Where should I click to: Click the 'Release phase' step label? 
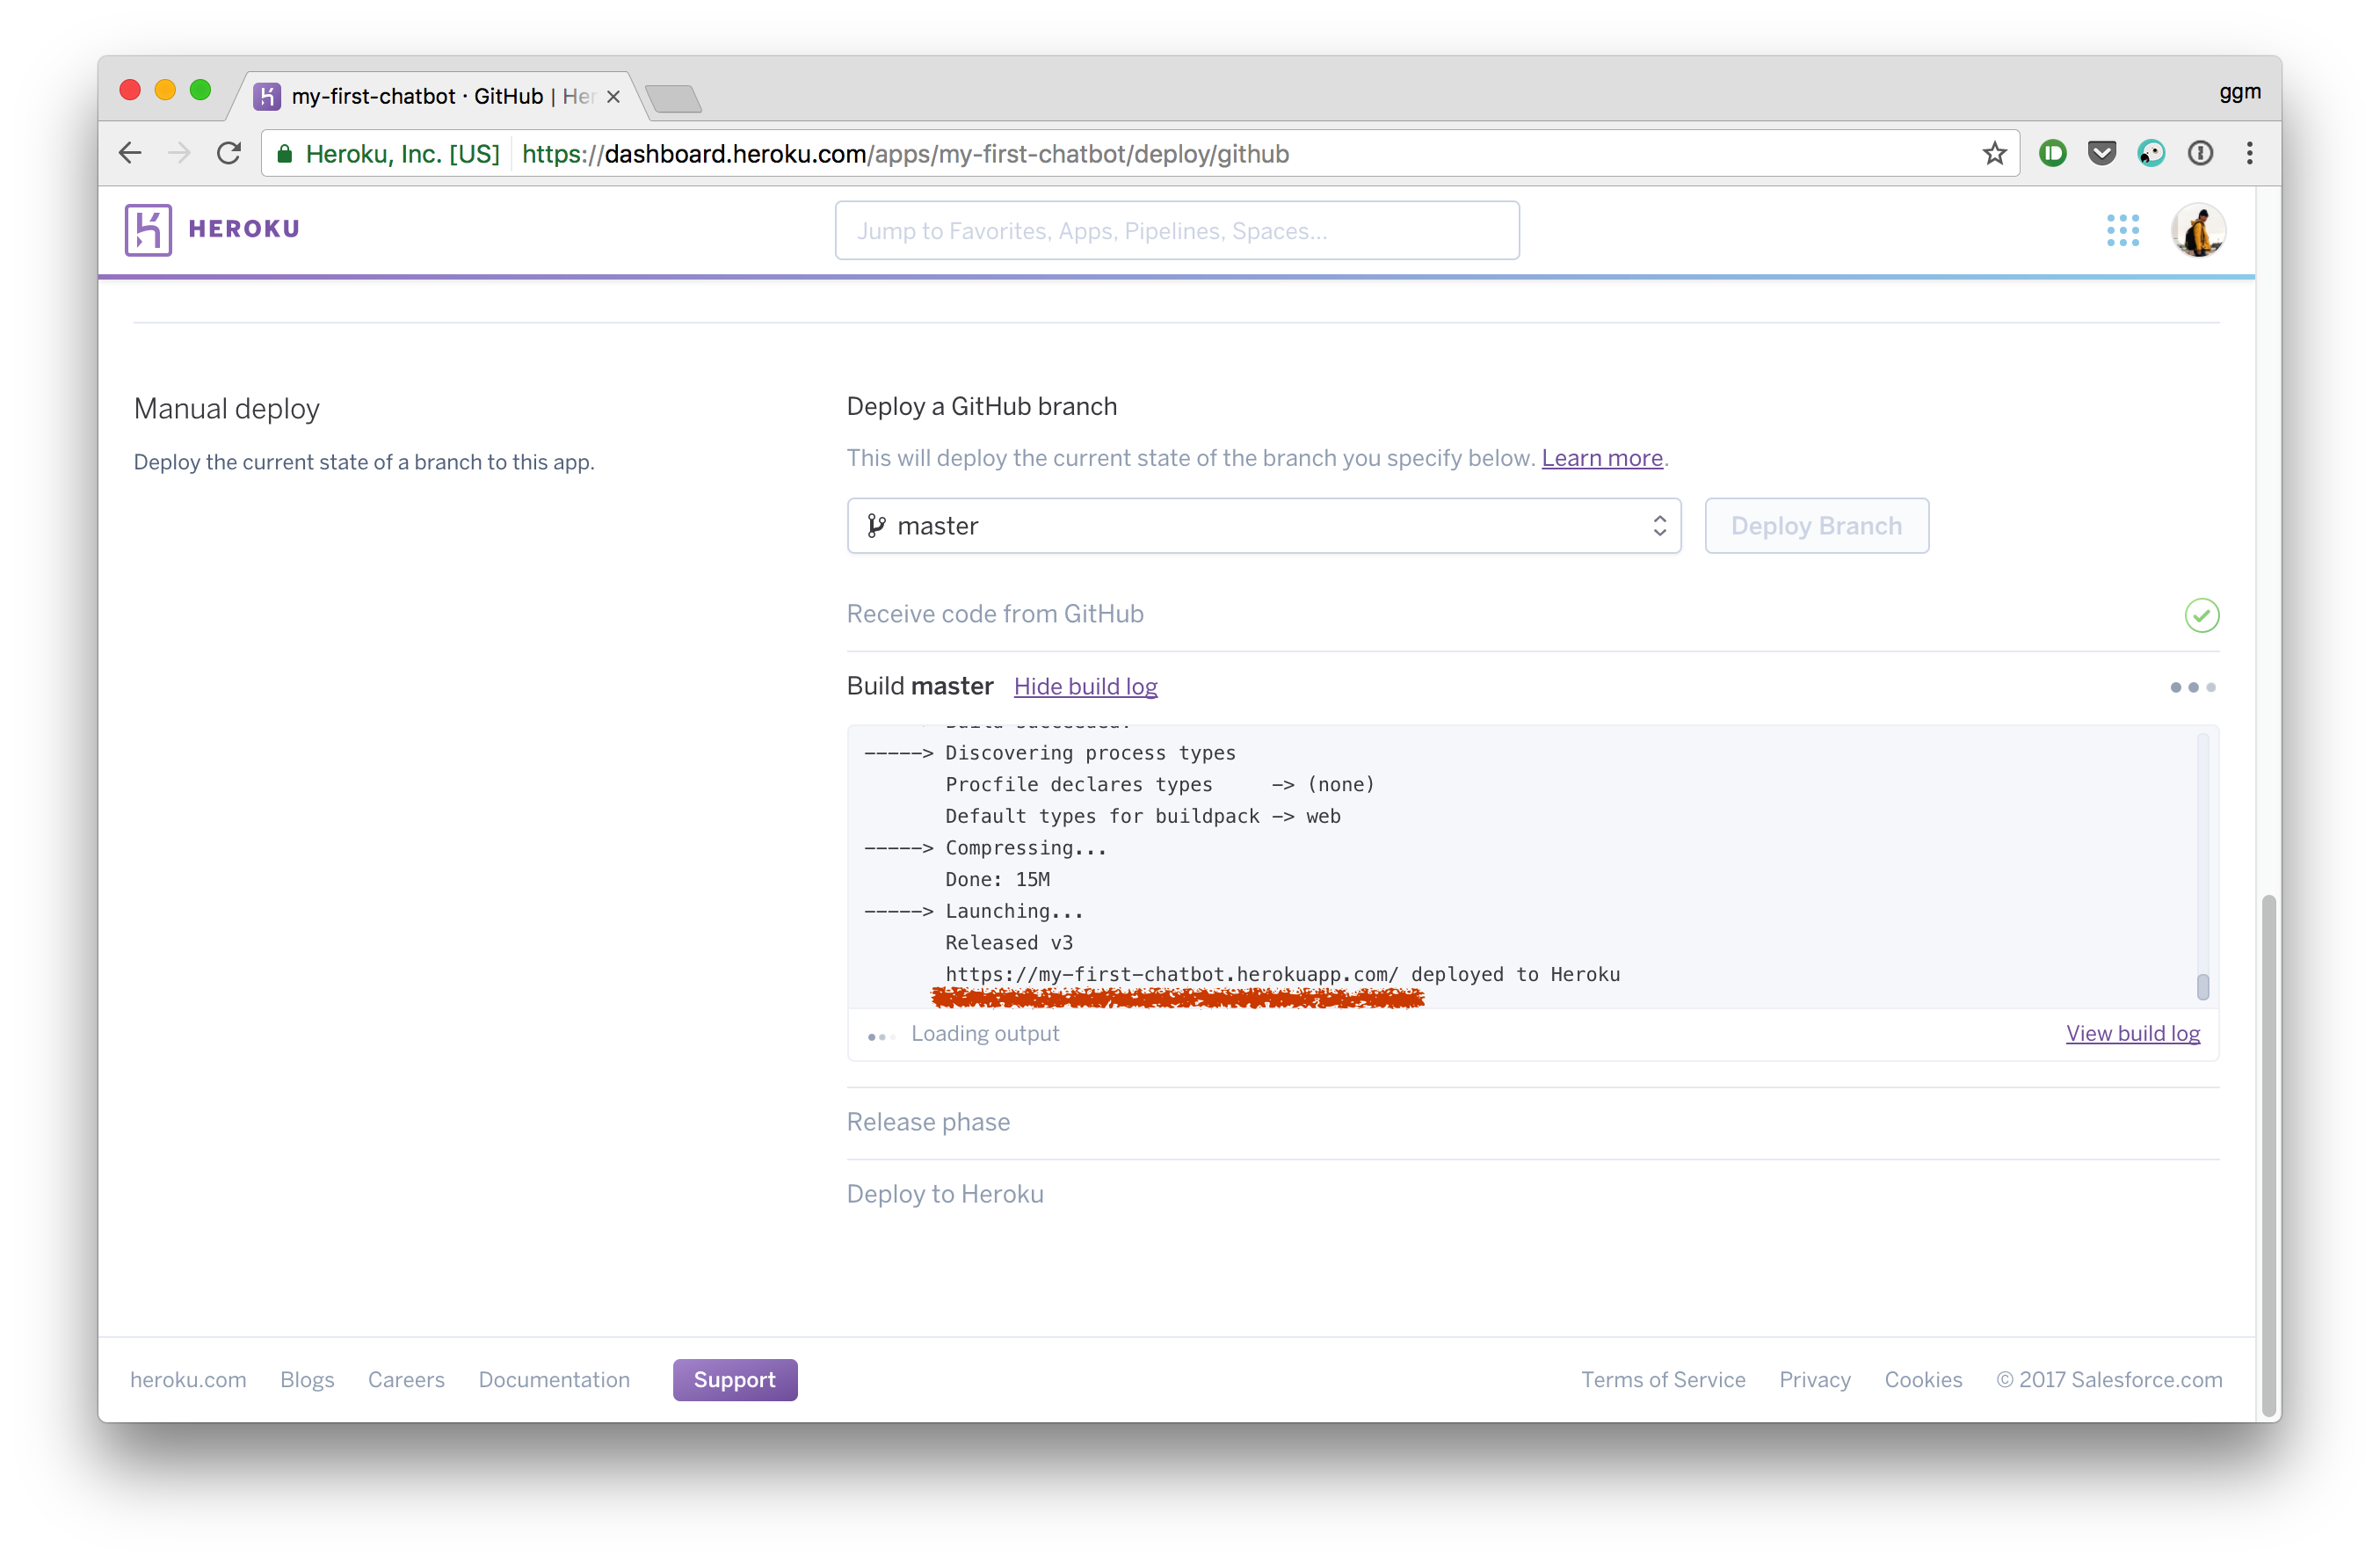[x=928, y=1121]
